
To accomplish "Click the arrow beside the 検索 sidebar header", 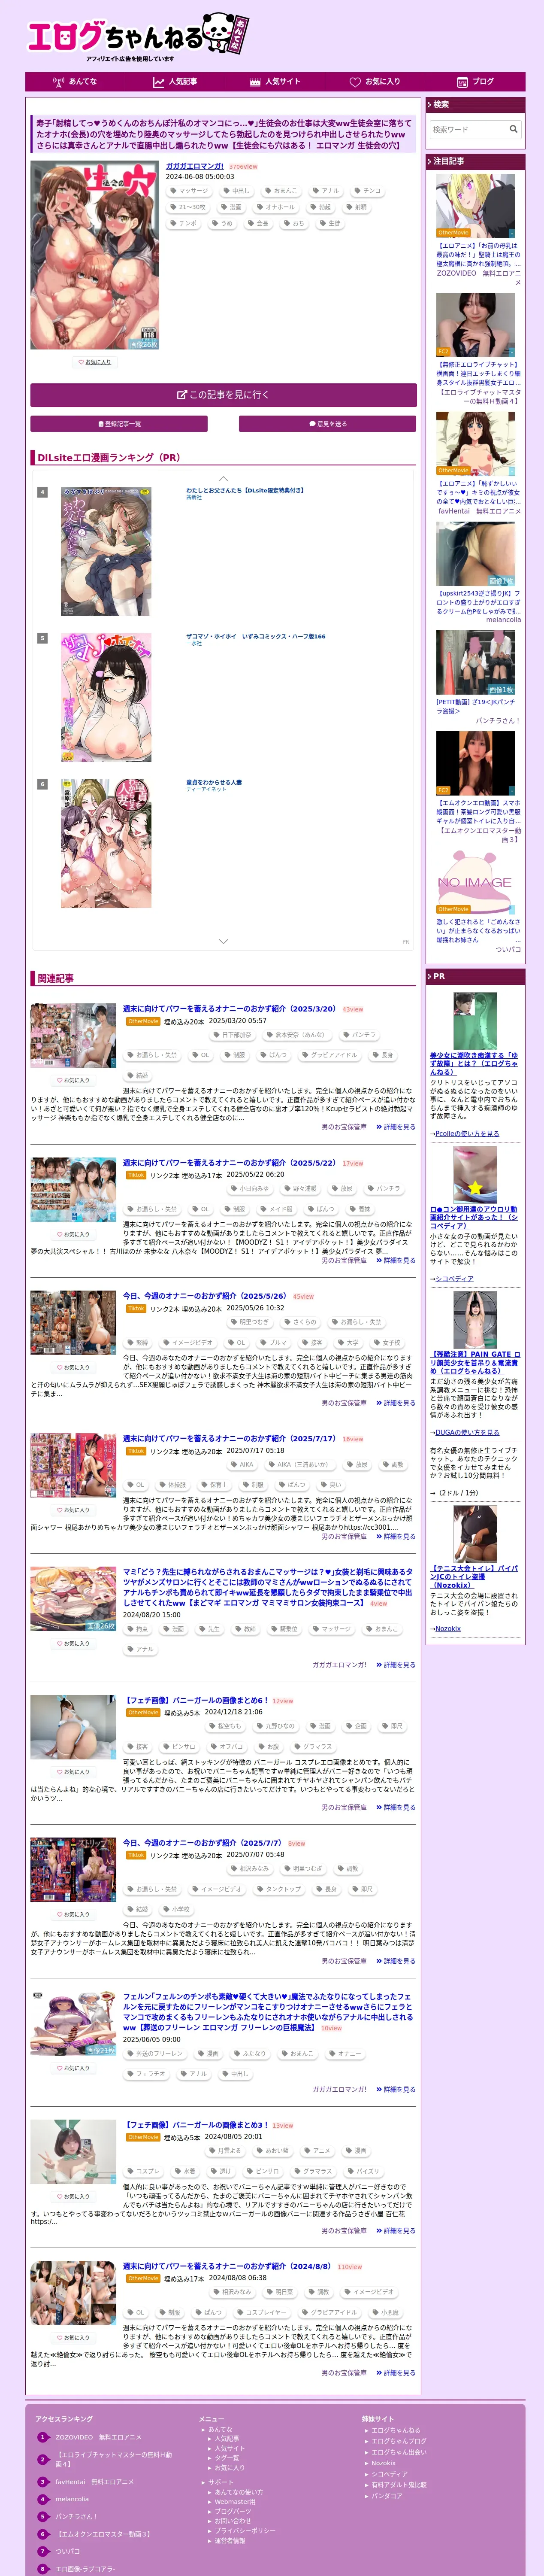I will point(430,105).
